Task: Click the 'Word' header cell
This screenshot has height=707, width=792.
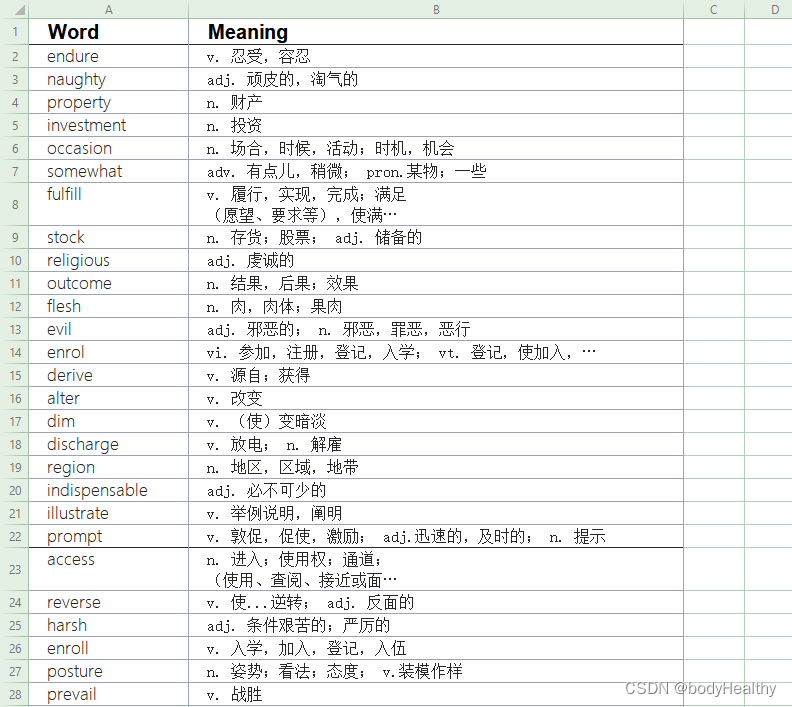Action: coord(109,32)
